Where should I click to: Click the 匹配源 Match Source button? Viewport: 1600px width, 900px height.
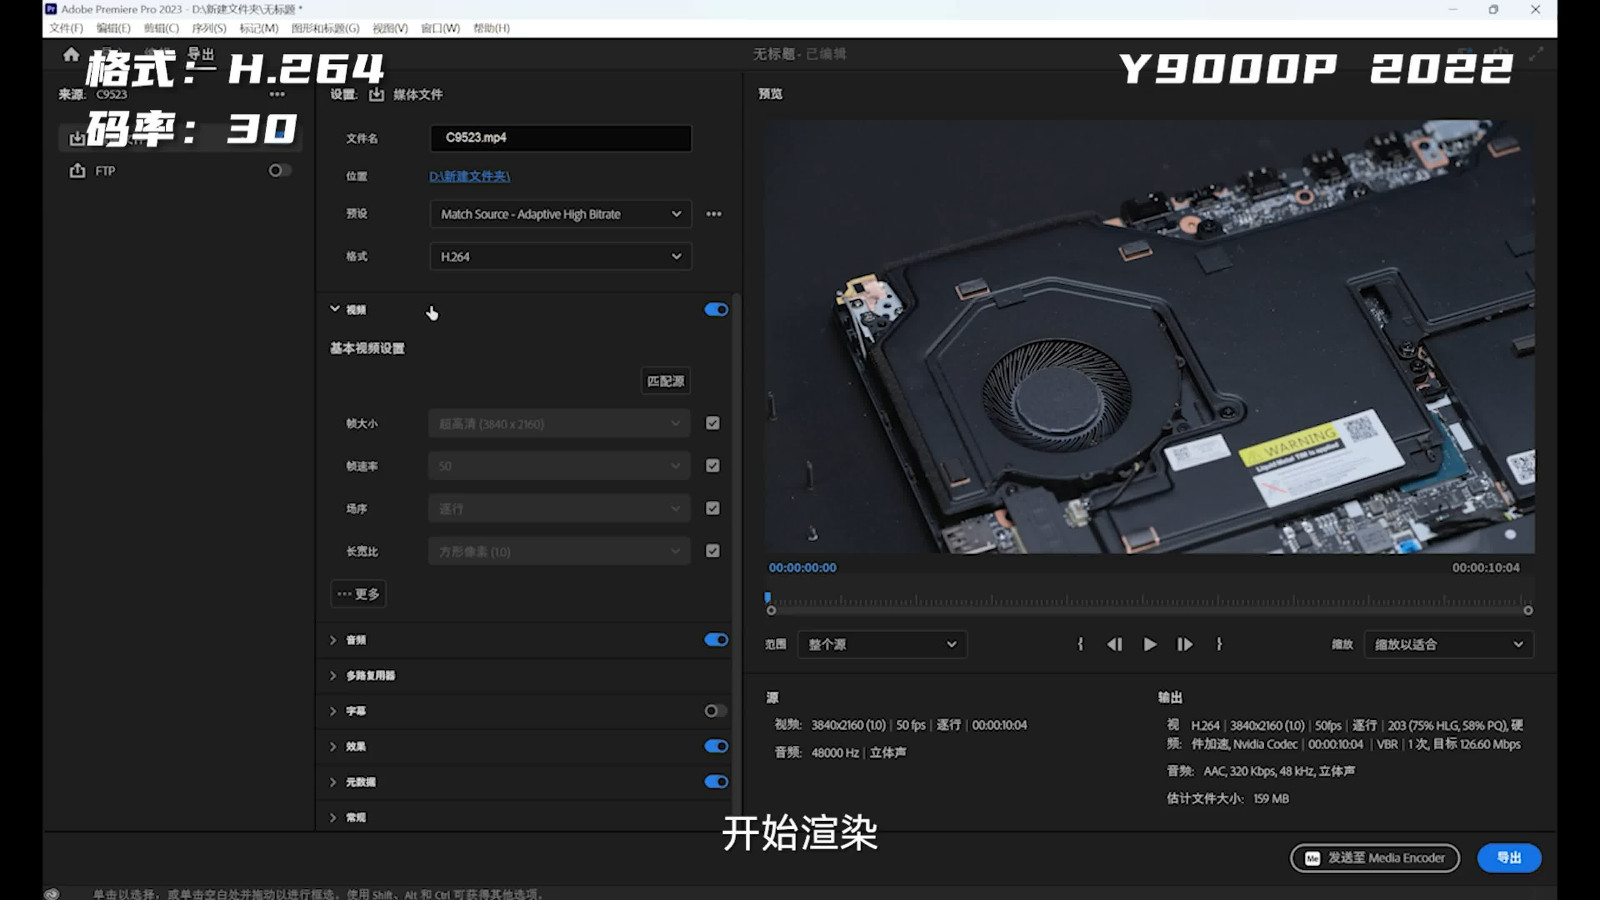666,381
